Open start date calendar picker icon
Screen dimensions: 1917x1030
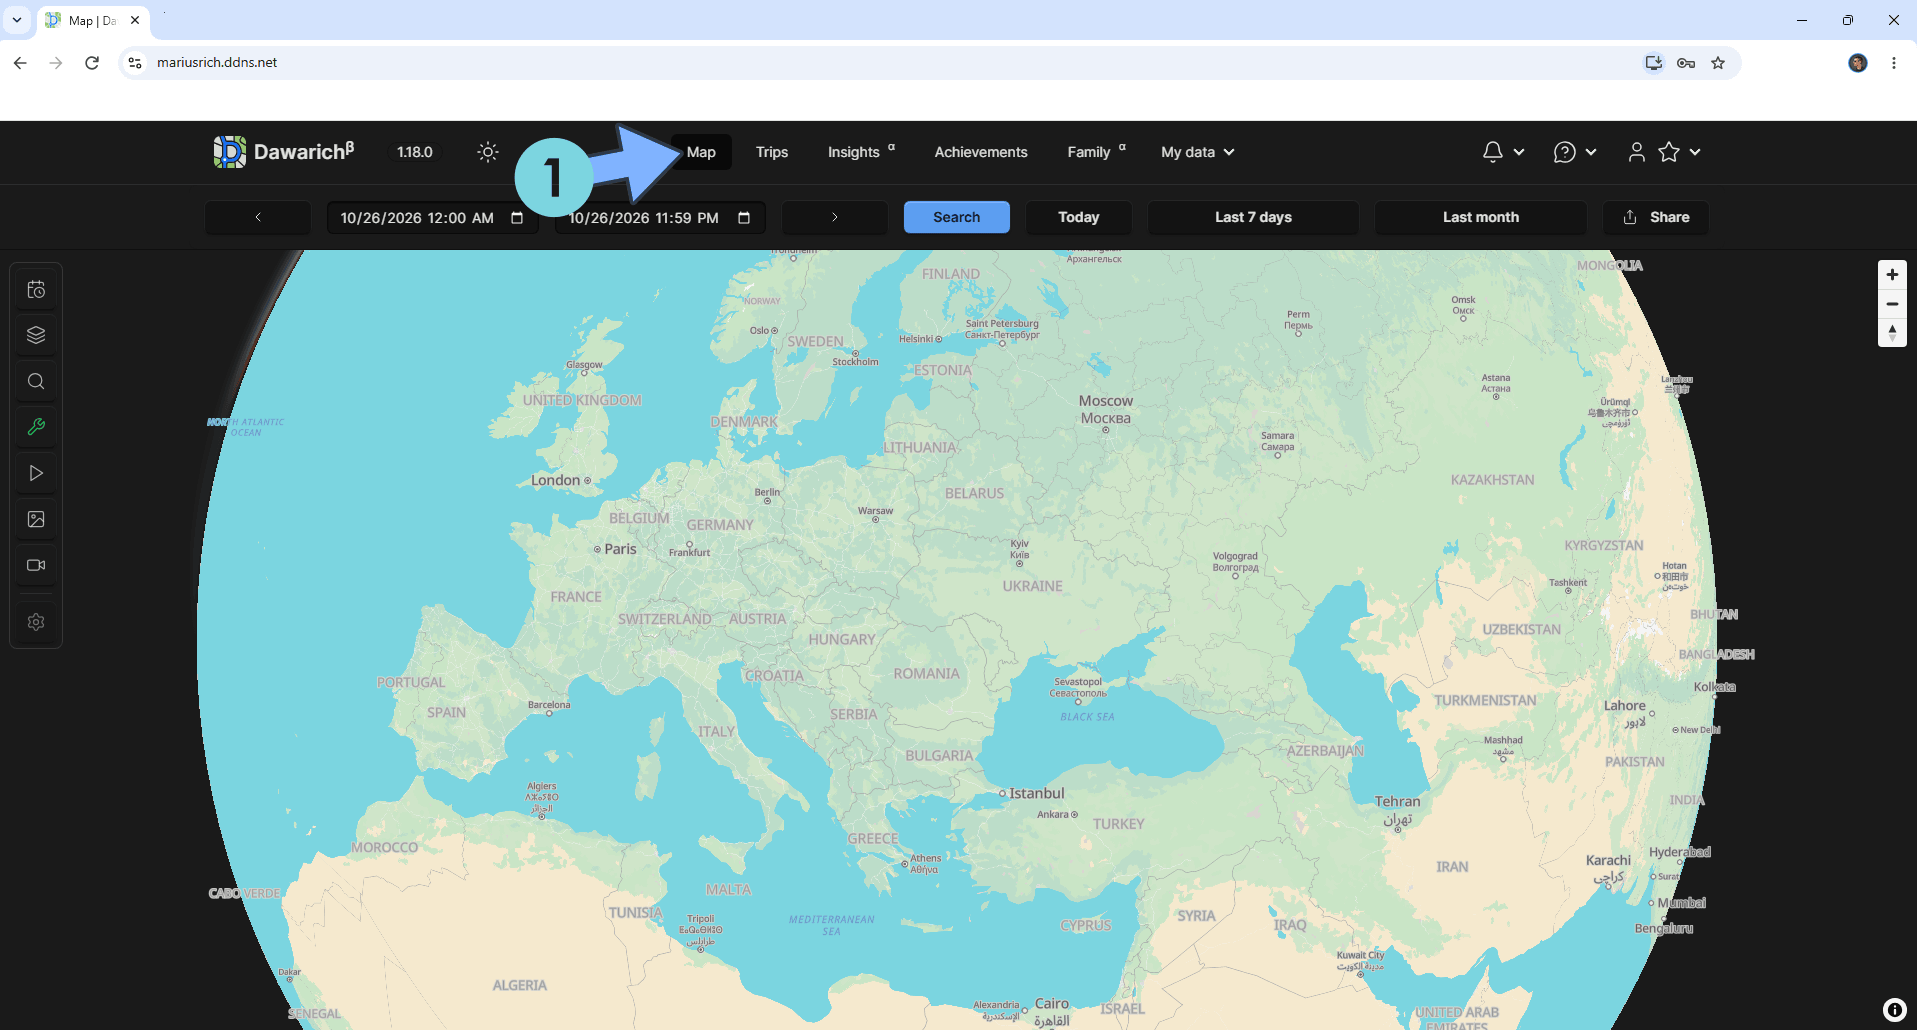pos(517,218)
